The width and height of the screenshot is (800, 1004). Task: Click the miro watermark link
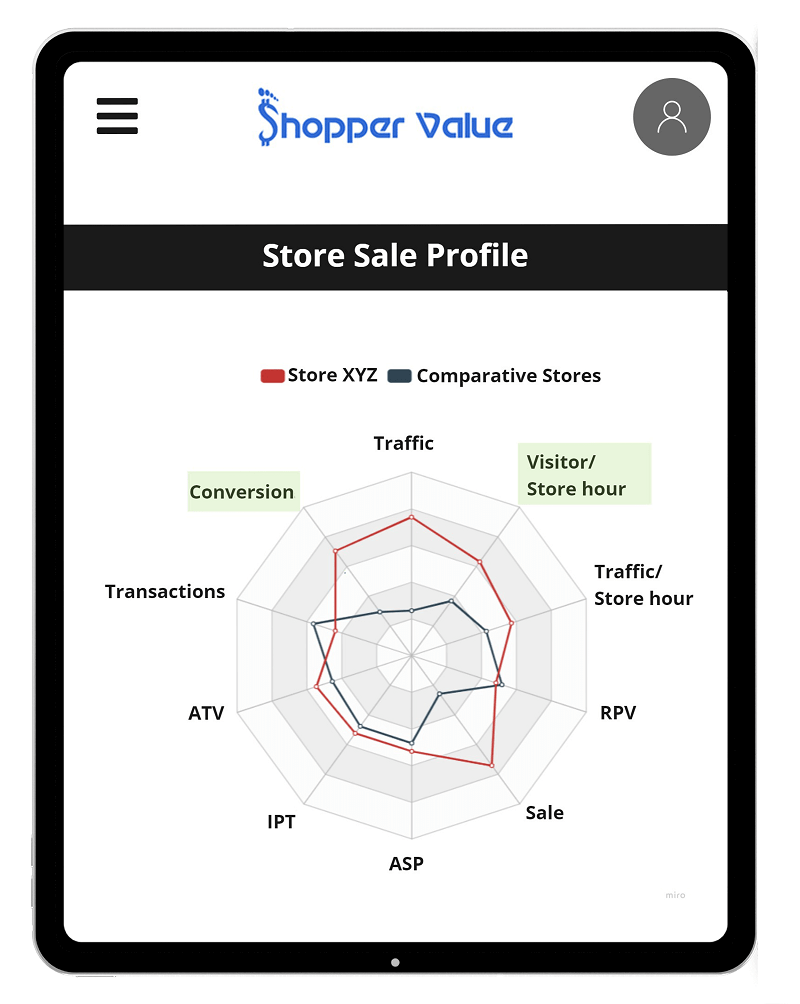click(675, 895)
